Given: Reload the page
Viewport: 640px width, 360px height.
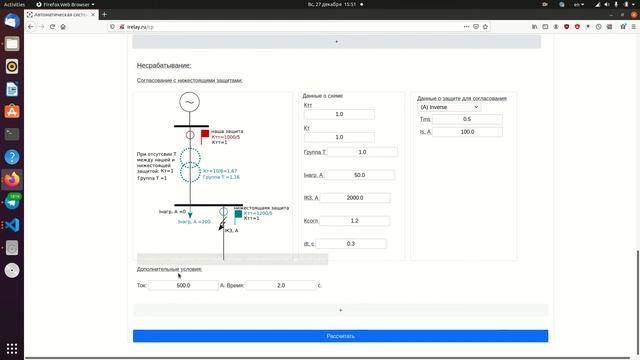Looking at the screenshot, I should click(x=52, y=27).
